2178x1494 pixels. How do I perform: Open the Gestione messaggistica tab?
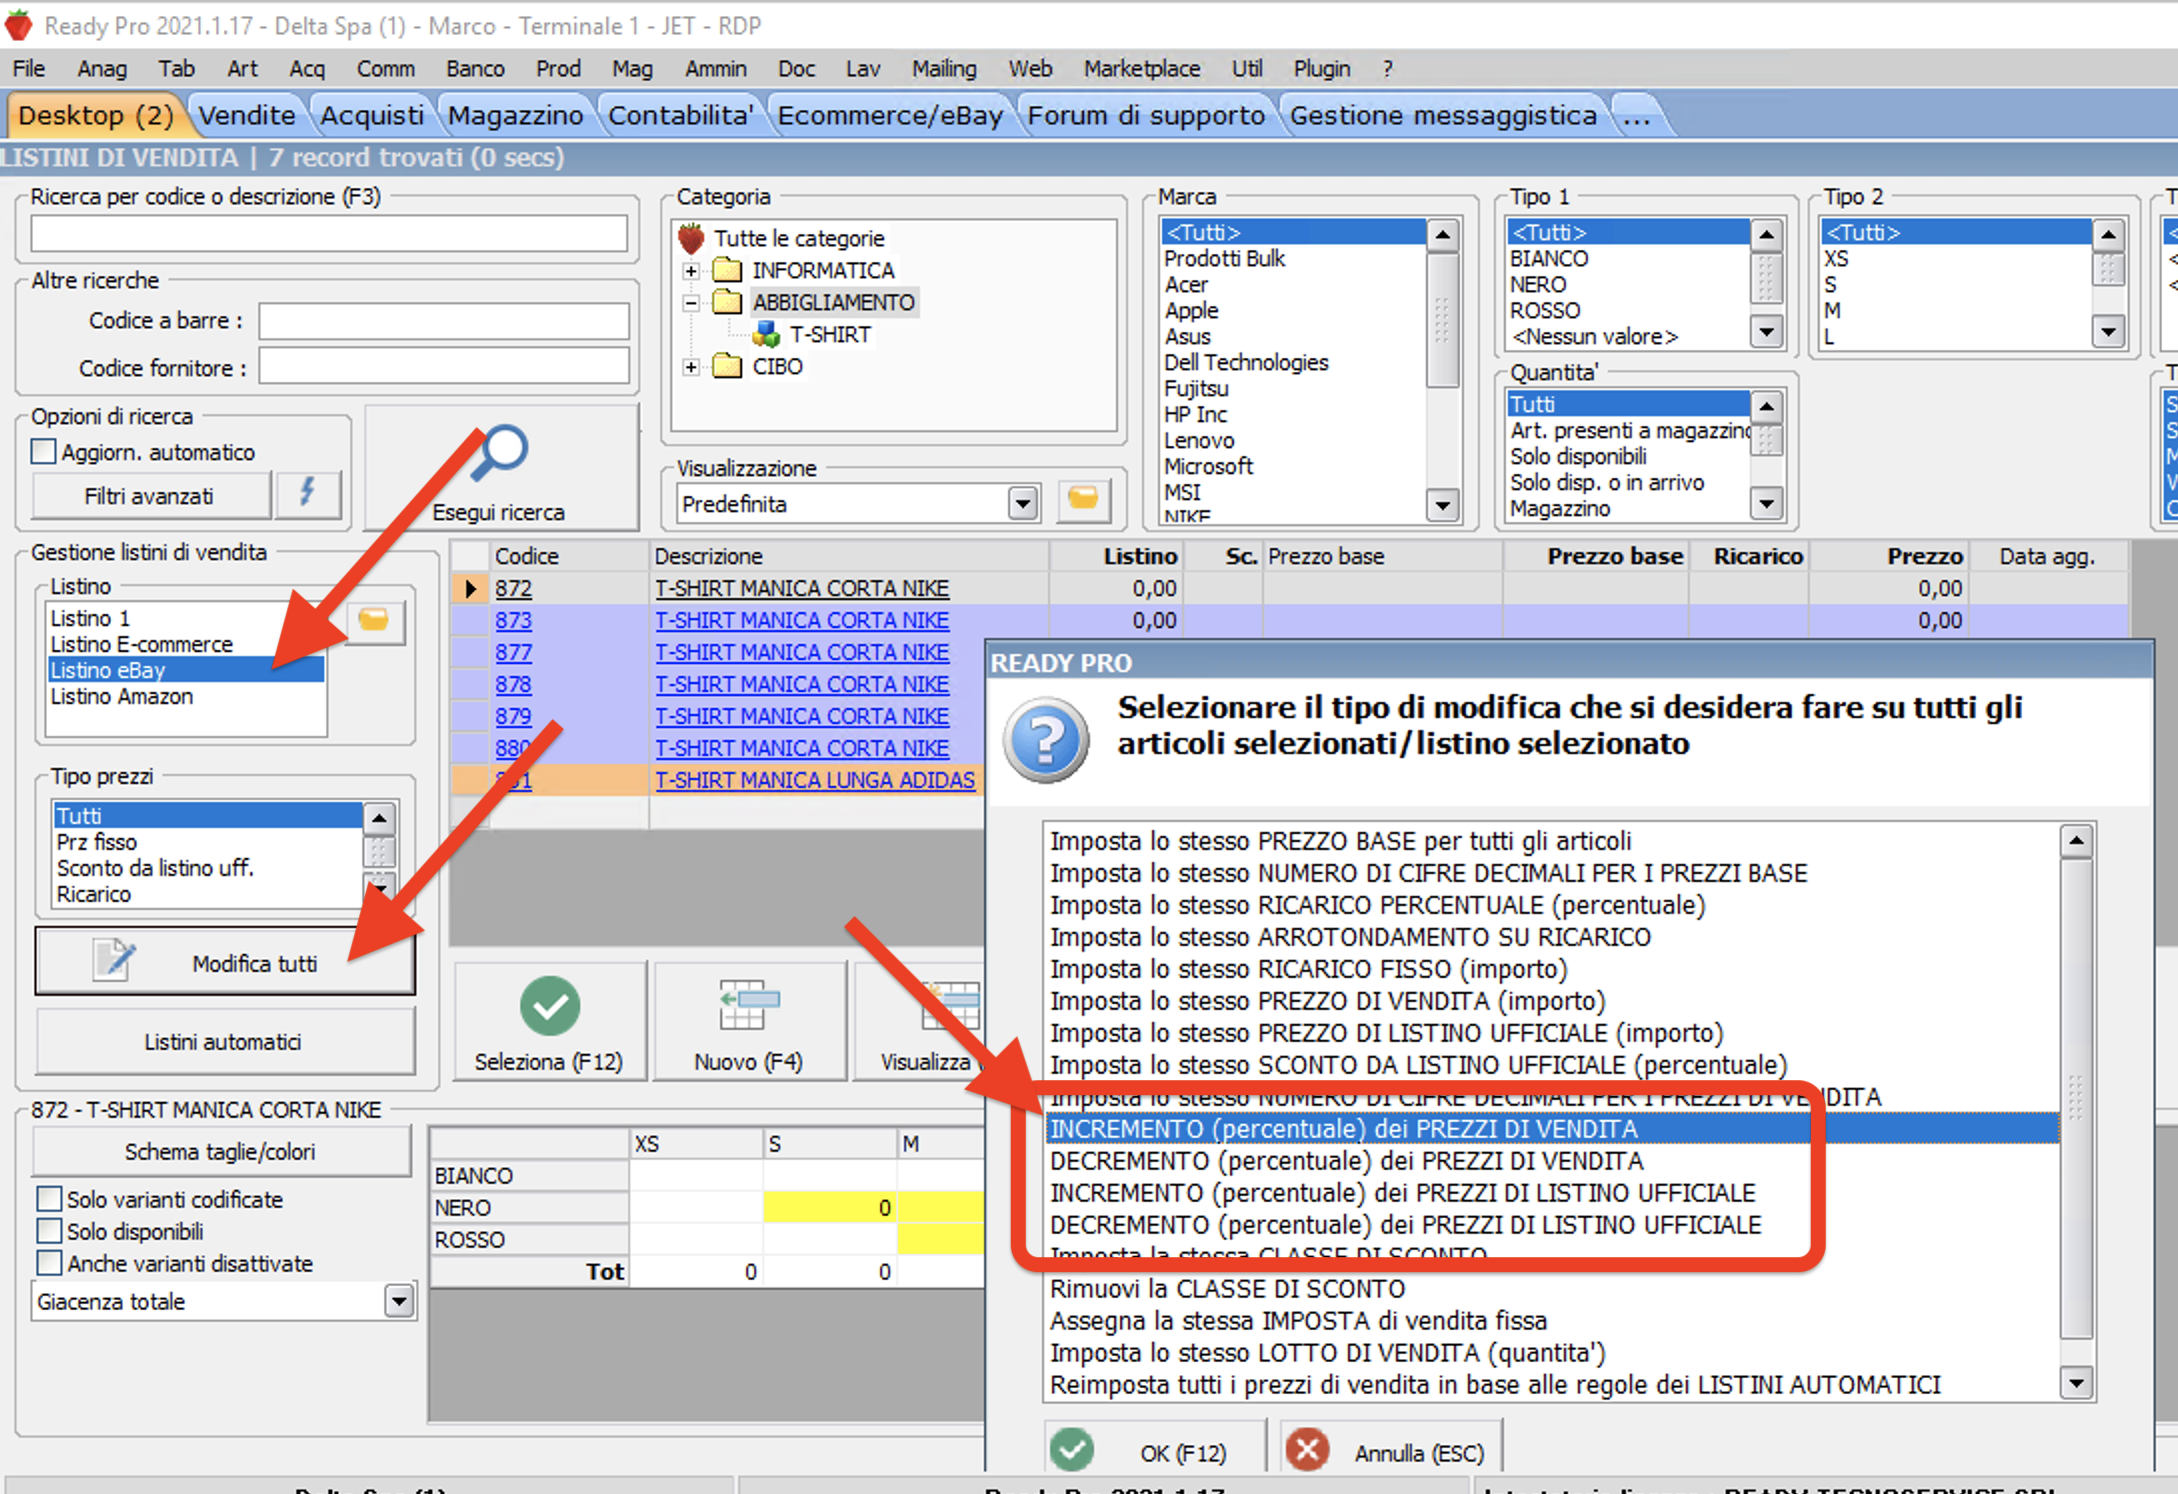(x=1443, y=115)
